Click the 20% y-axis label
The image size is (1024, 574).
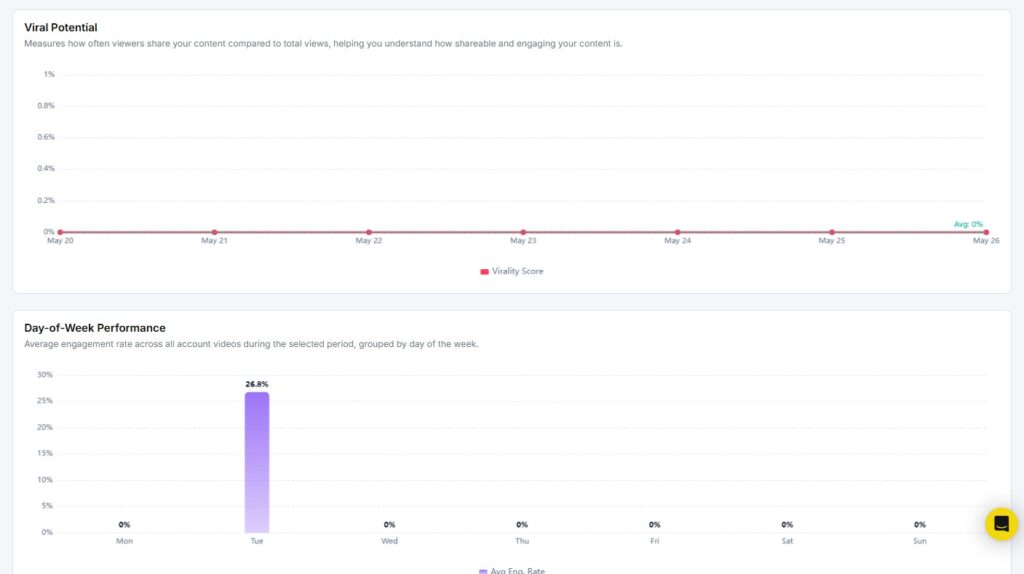point(44,427)
